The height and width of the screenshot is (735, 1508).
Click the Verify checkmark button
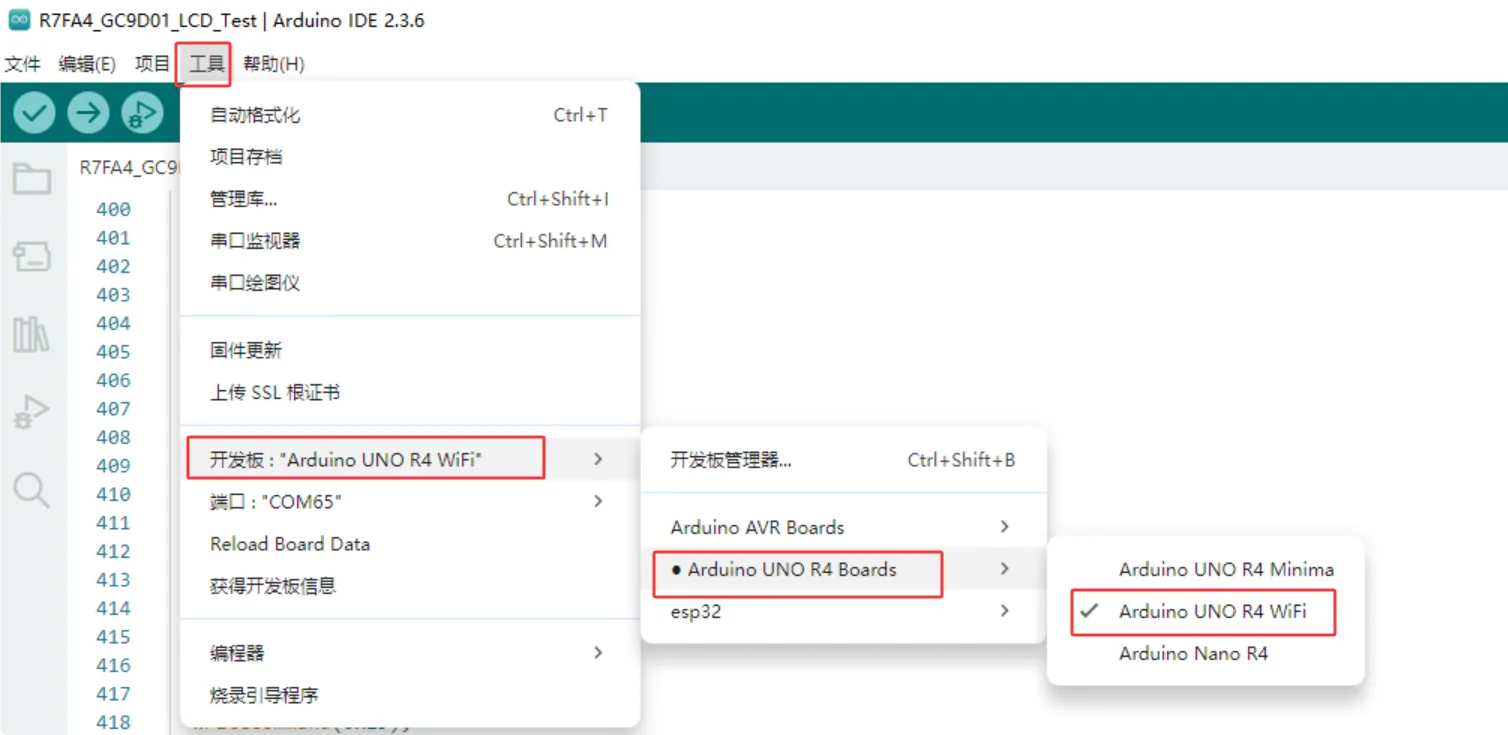[x=34, y=113]
